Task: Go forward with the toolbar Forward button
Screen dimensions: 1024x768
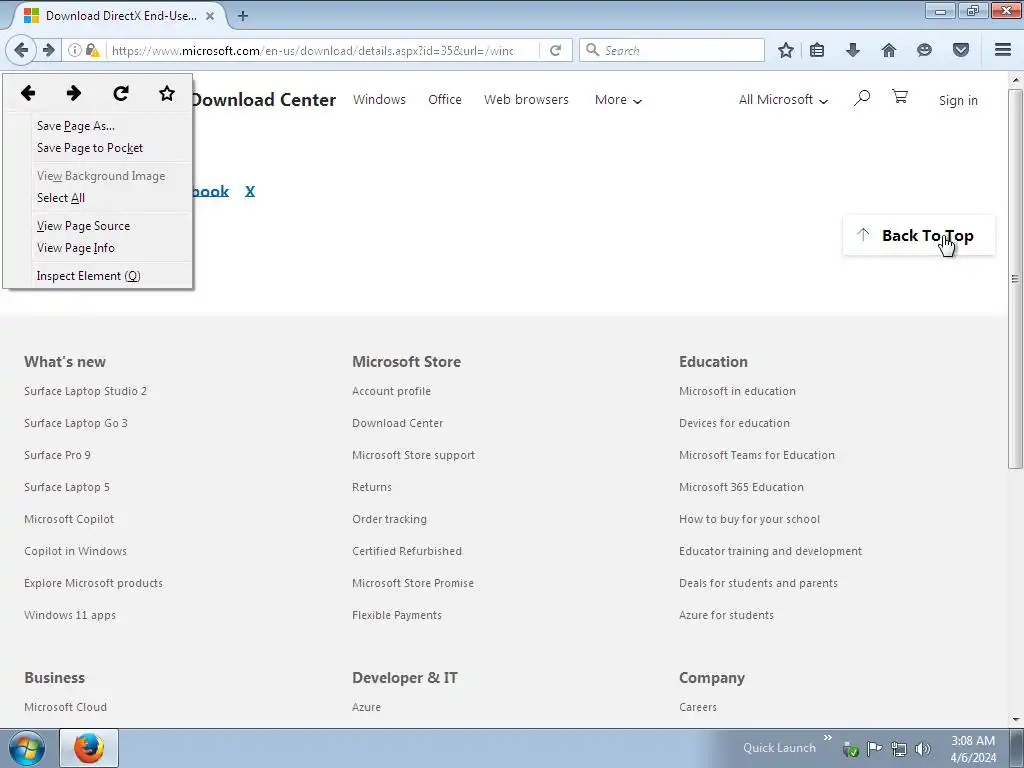Action: tap(48, 50)
